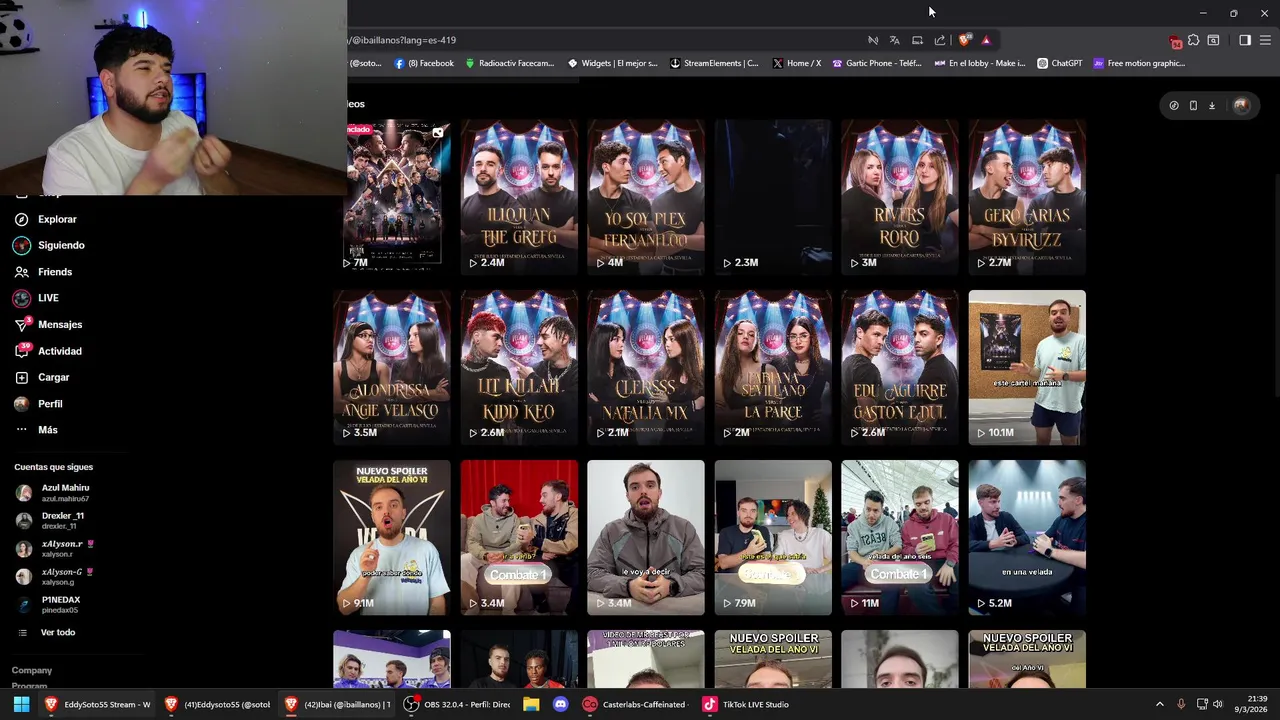Show hidden system tray icons
The image size is (1280, 720).
(1160, 705)
